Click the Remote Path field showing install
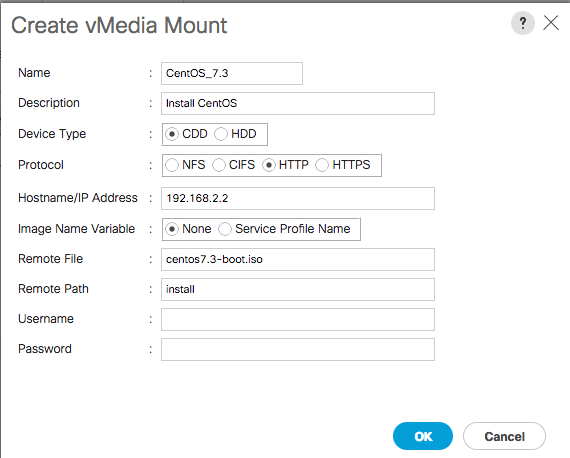The height and width of the screenshot is (458, 570). [x=298, y=289]
